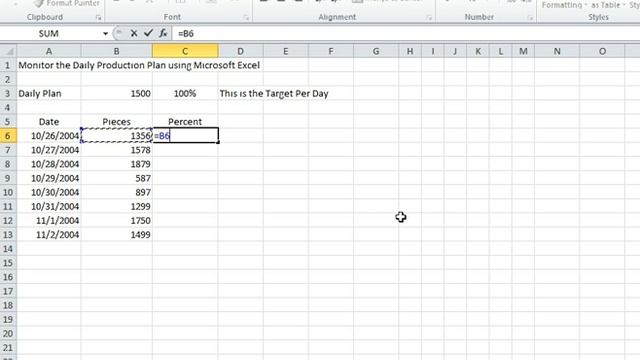Select column E header
The height and width of the screenshot is (360, 640).
click(285, 51)
